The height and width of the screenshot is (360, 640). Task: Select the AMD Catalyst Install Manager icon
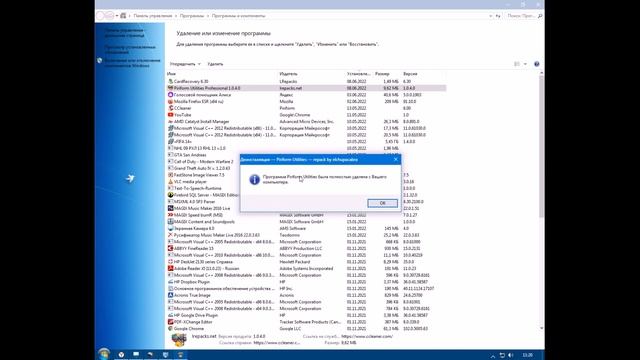coord(170,121)
